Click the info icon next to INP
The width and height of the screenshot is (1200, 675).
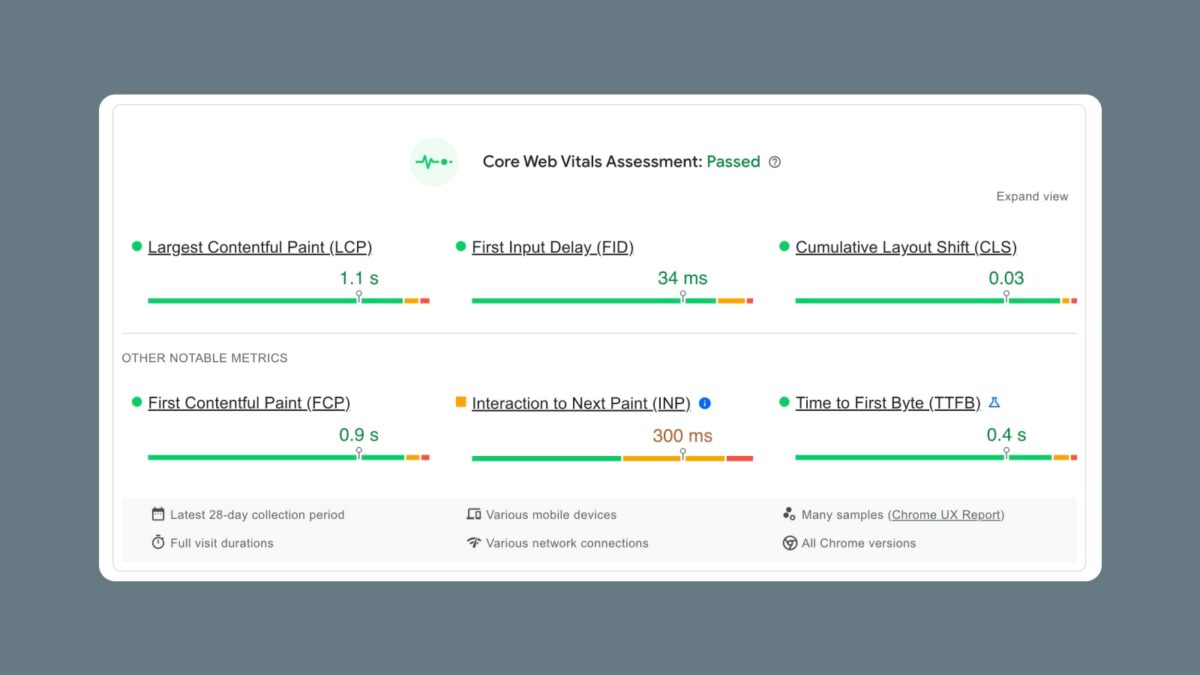pyautogui.click(x=704, y=403)
